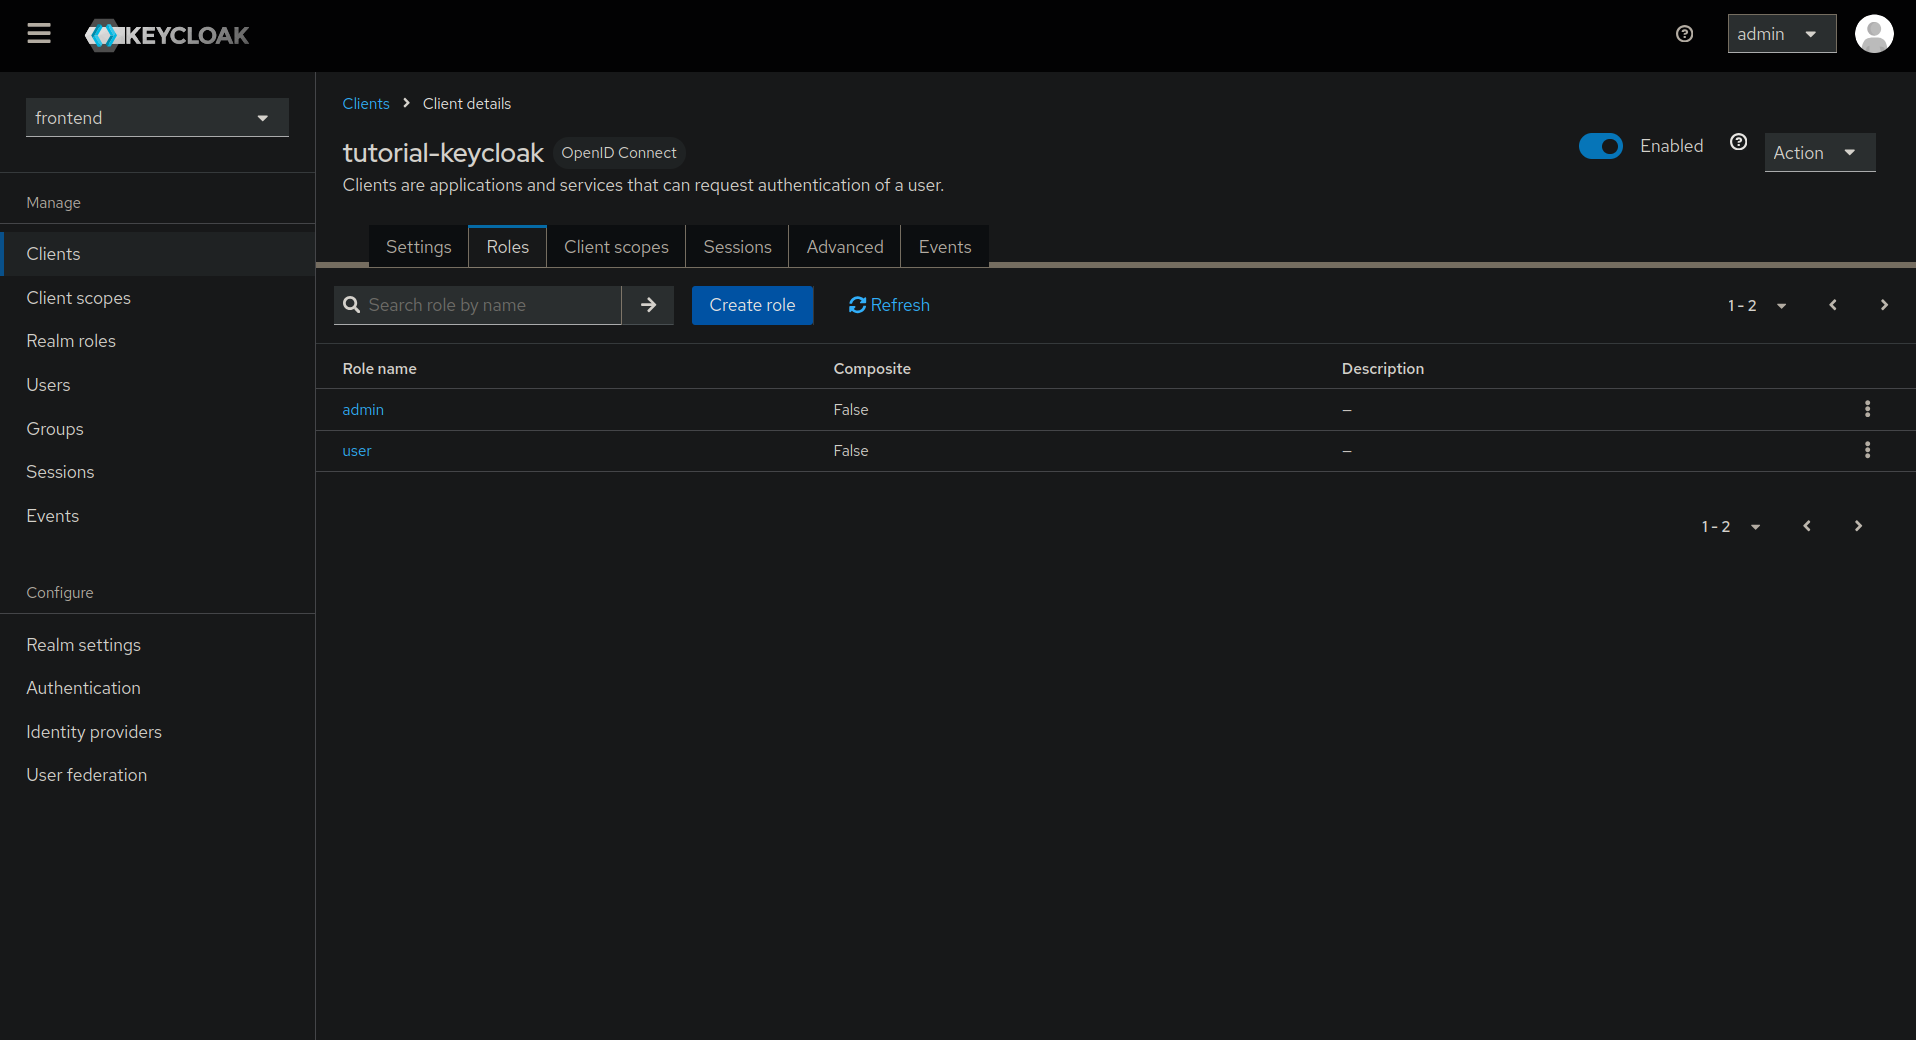
Task: Go to previous page in bottom pagination
Action: [1807, 526]
